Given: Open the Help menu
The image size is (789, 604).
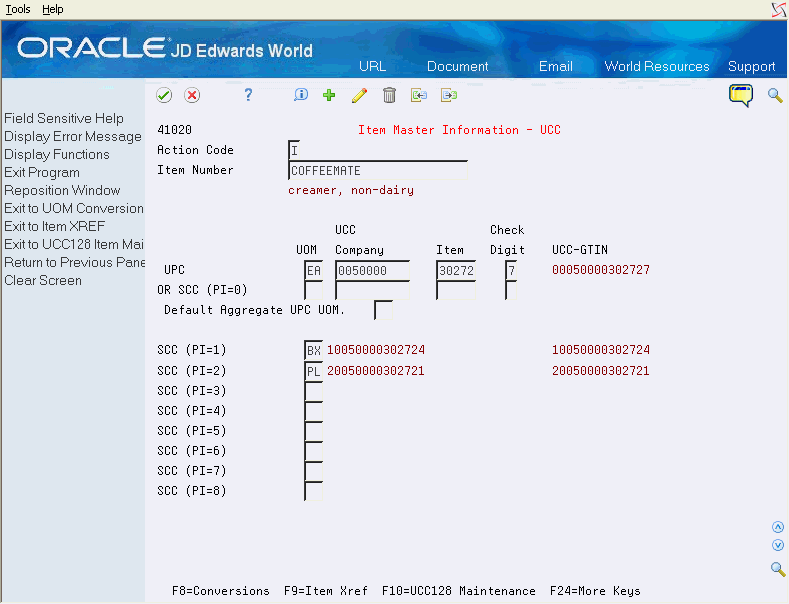Looking at the screenshot, I should pos(52,9).
